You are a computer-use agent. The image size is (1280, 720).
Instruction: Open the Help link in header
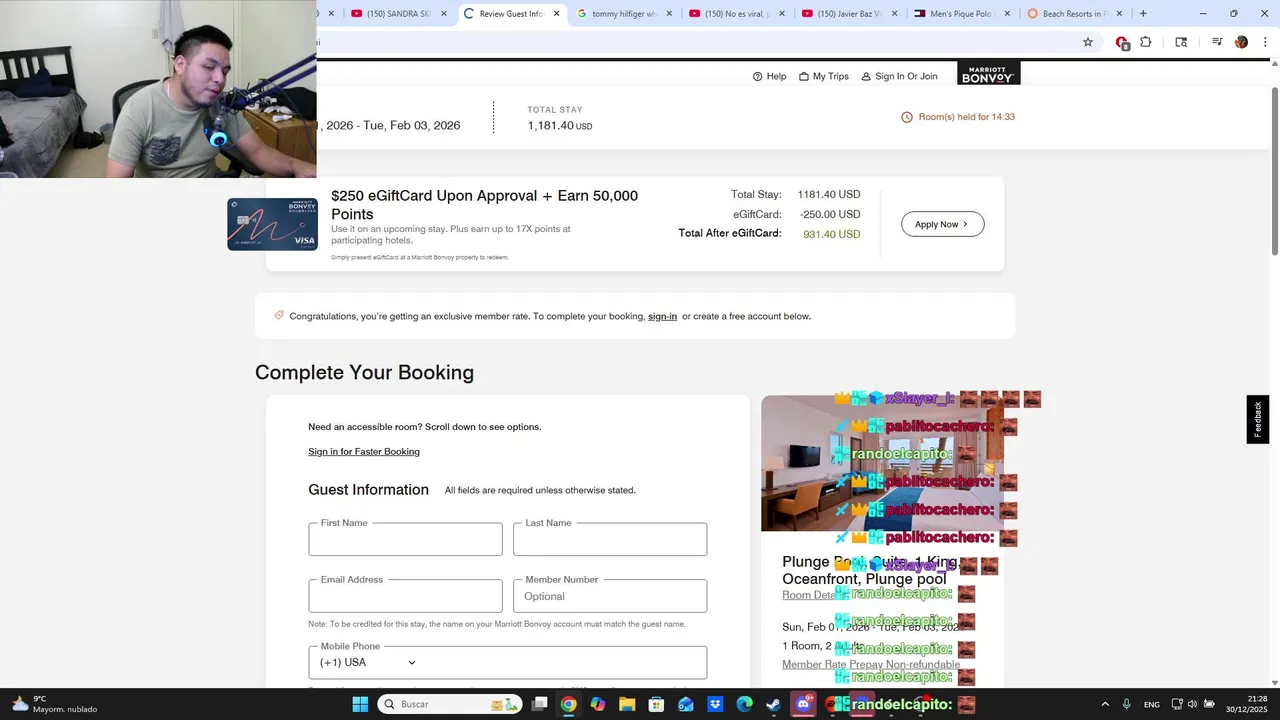769,76
